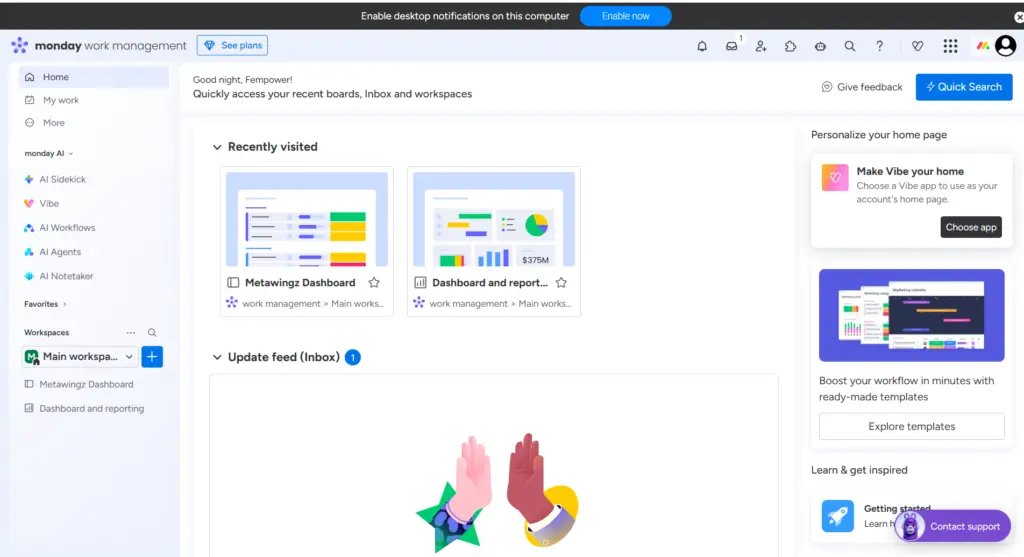Add new item with blue plus button
Screen dimensions: 1024x557
152,357
